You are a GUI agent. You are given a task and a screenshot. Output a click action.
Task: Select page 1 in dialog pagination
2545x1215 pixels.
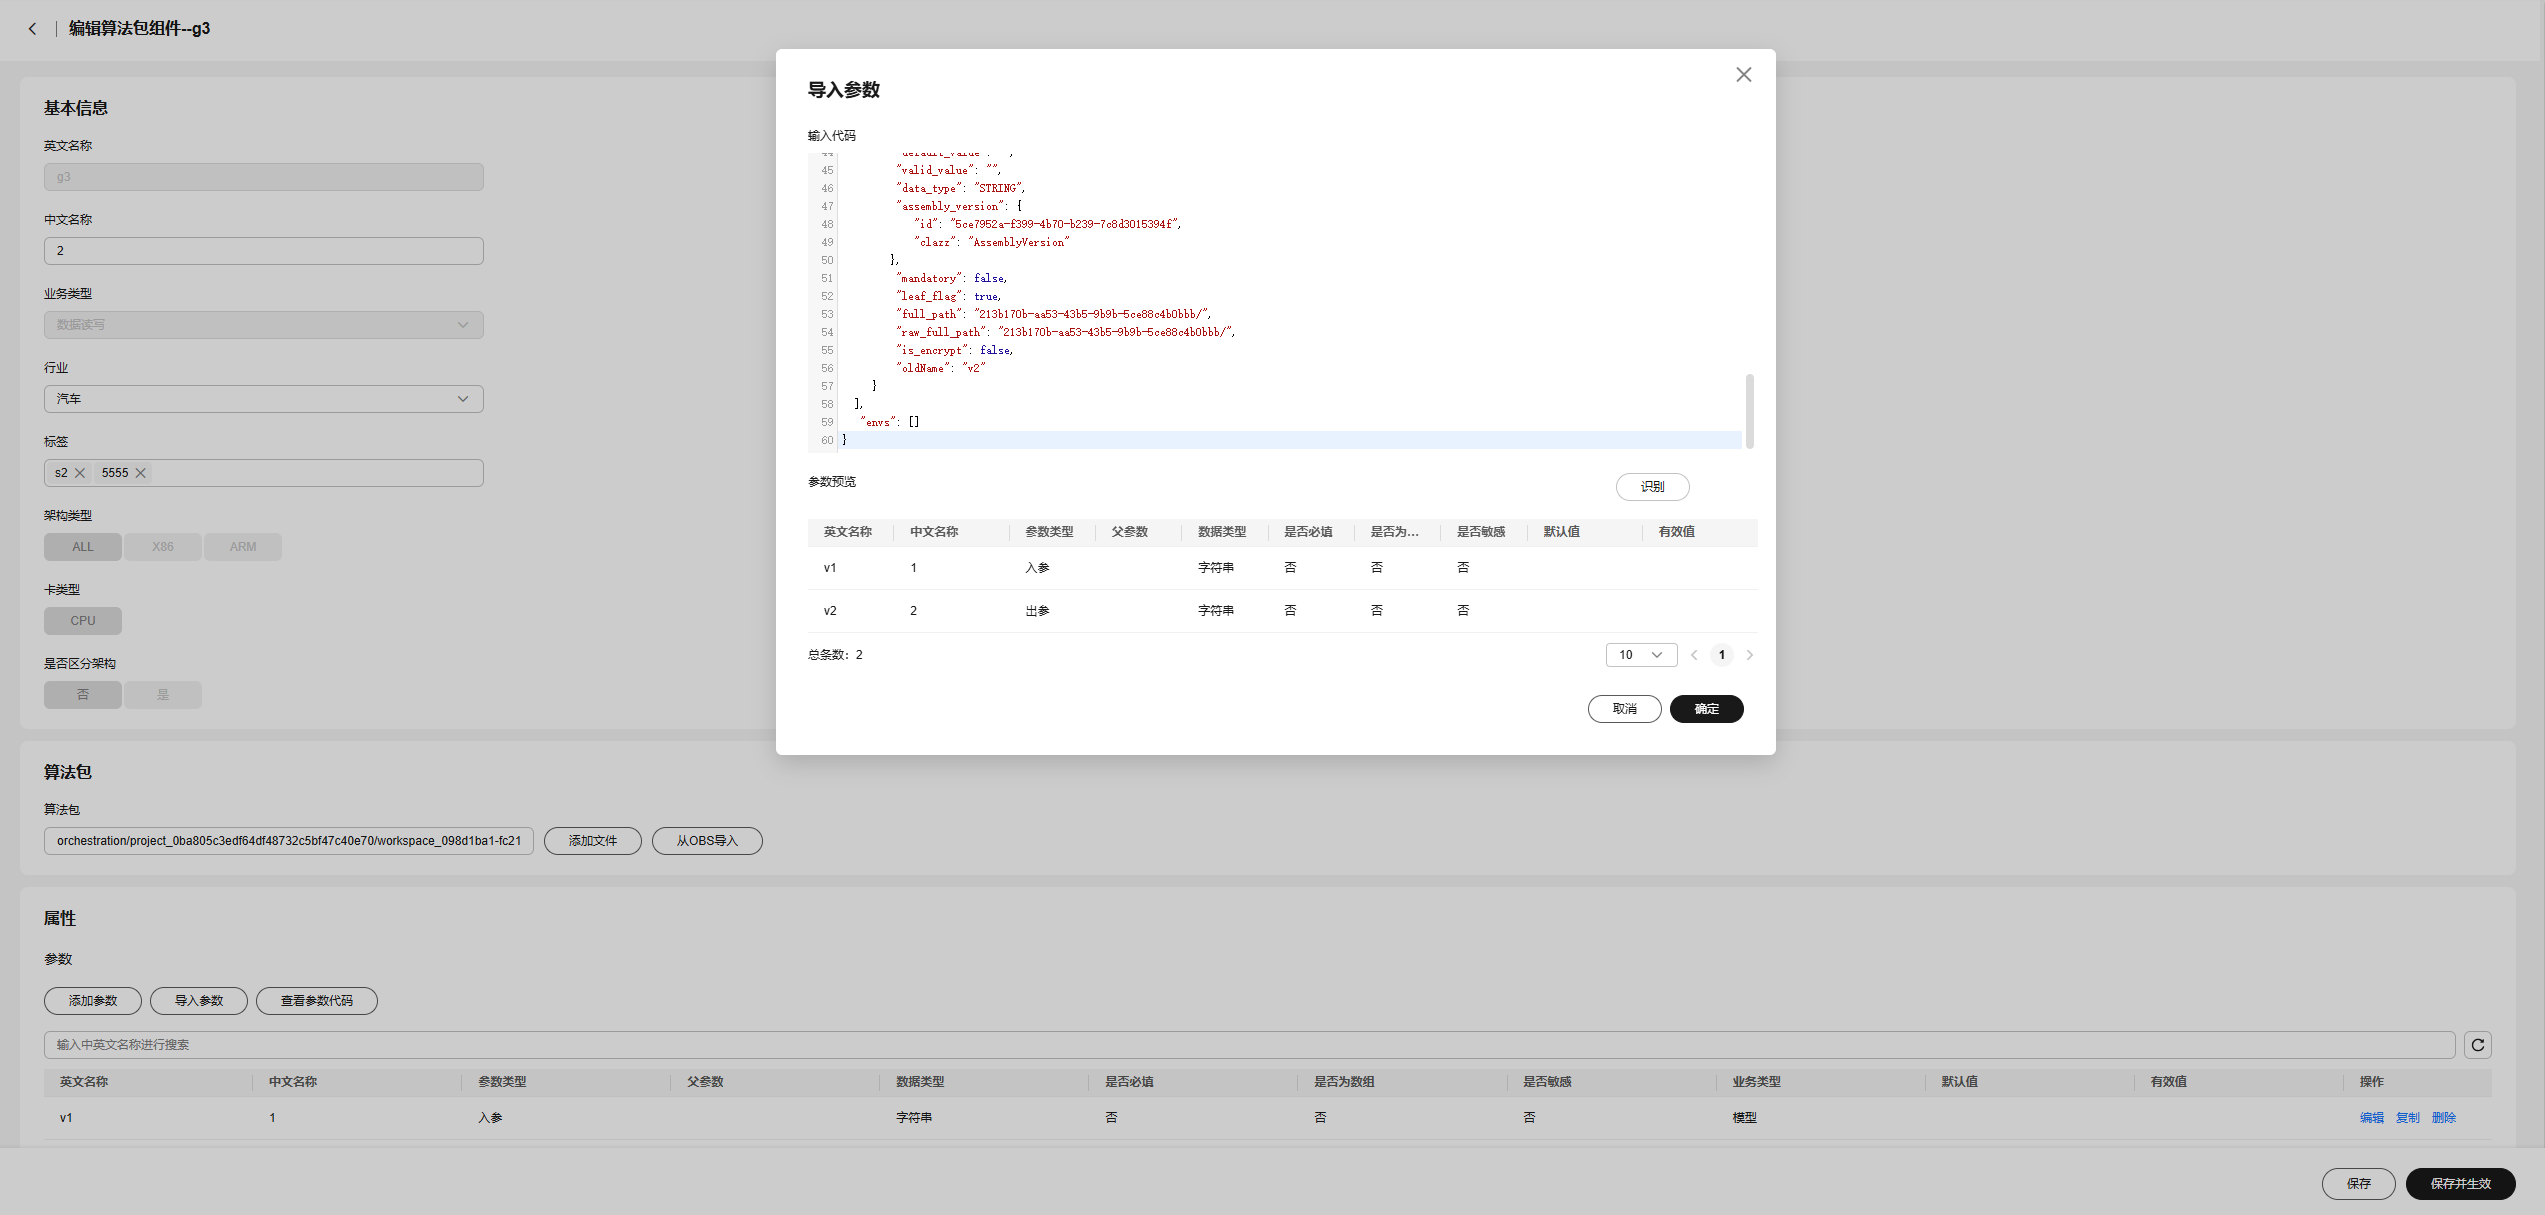[x=1721, y=655]
